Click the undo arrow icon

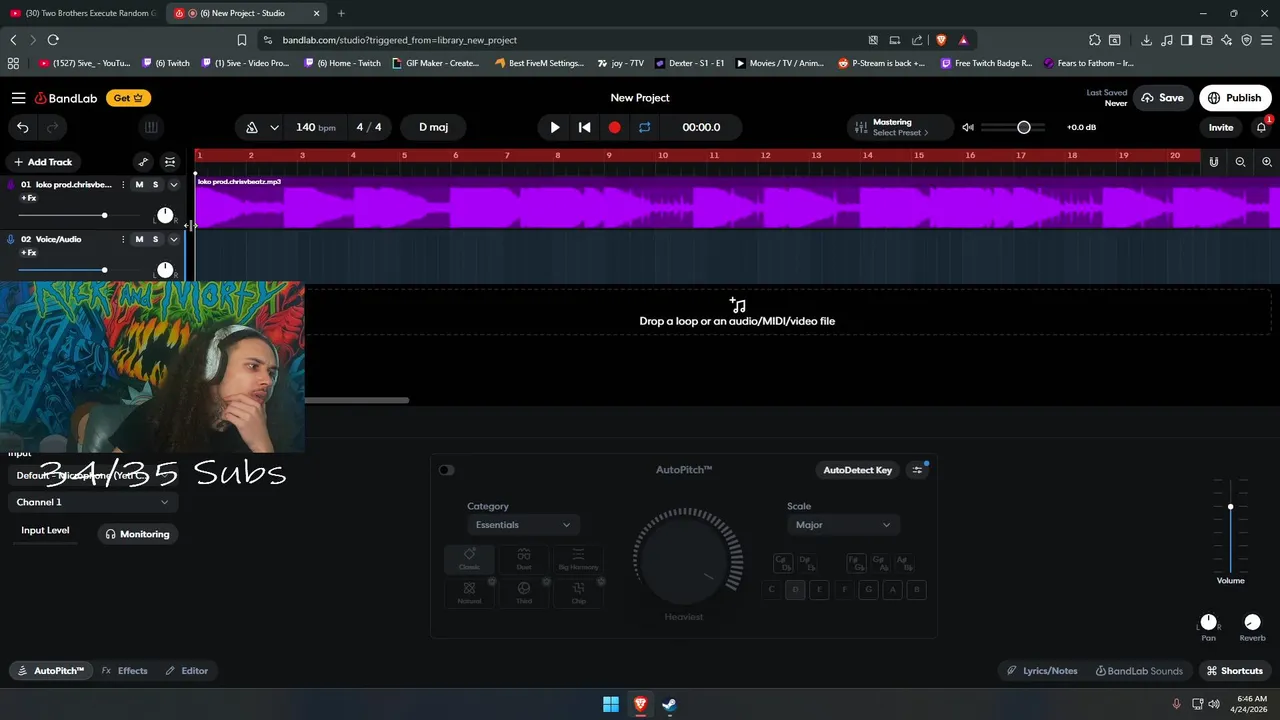tap(22, 127)
